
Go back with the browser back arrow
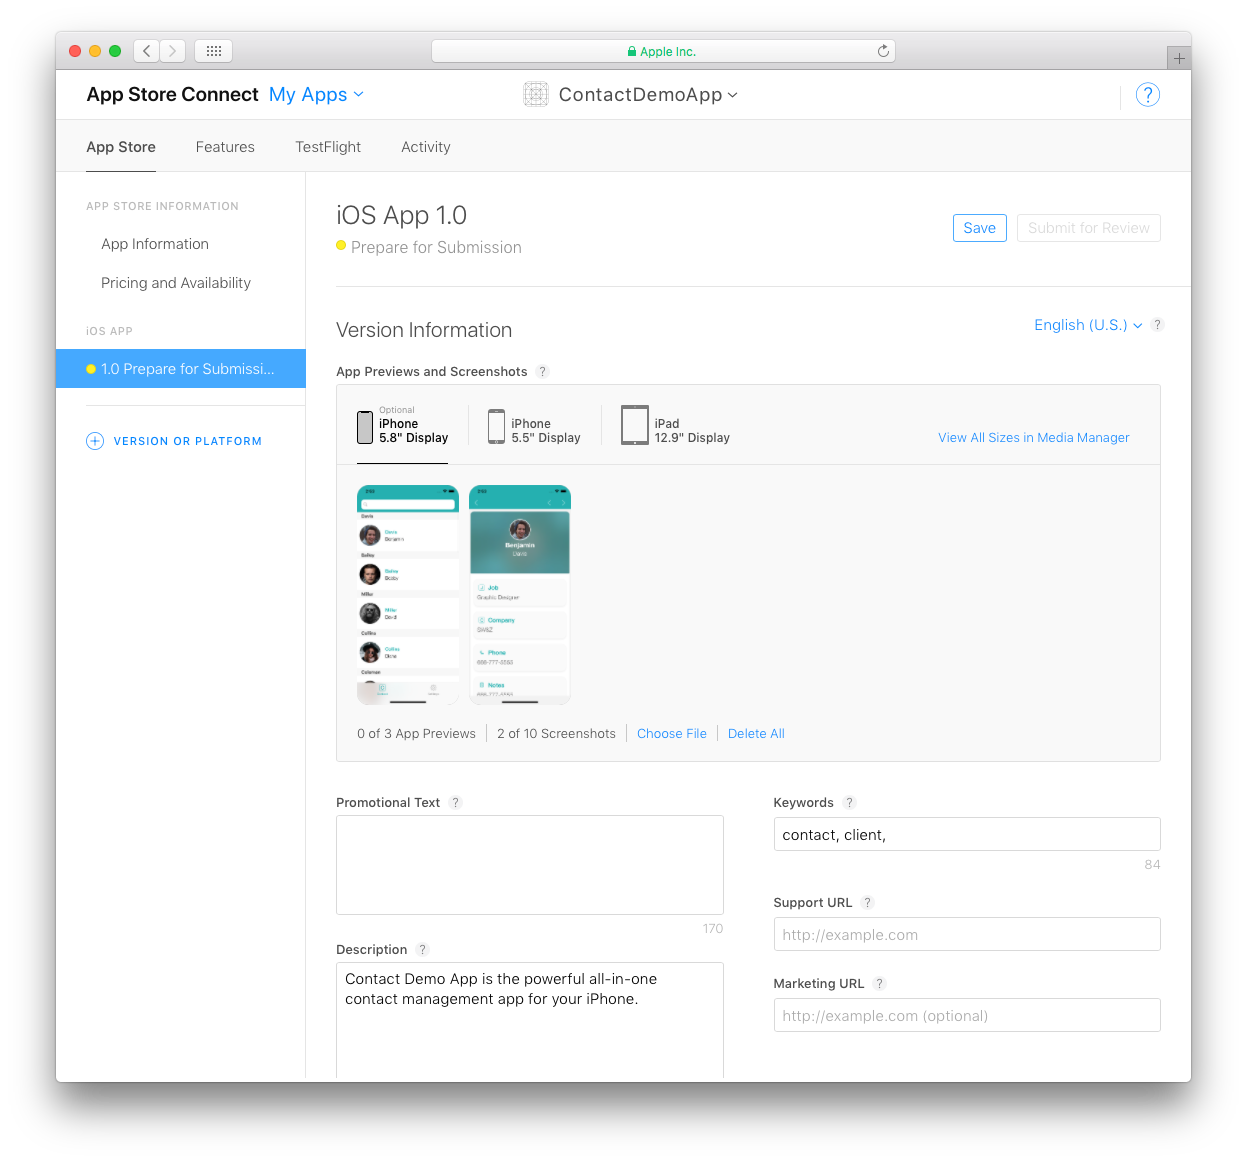(x=147, y=50)
